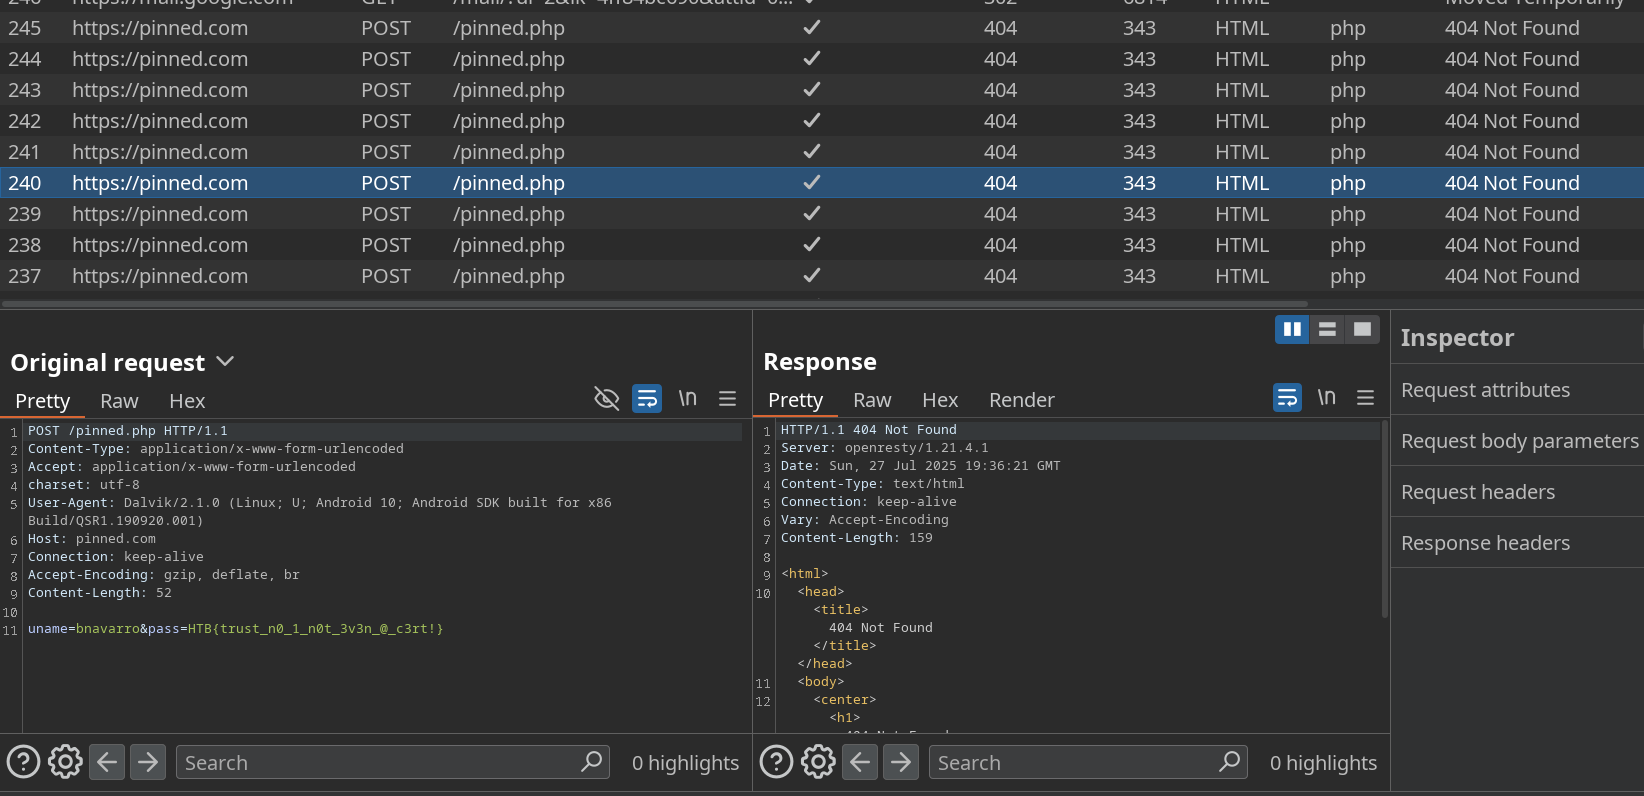
Task: Switch request view to Hex tab
Action: (x=187, y=401)
